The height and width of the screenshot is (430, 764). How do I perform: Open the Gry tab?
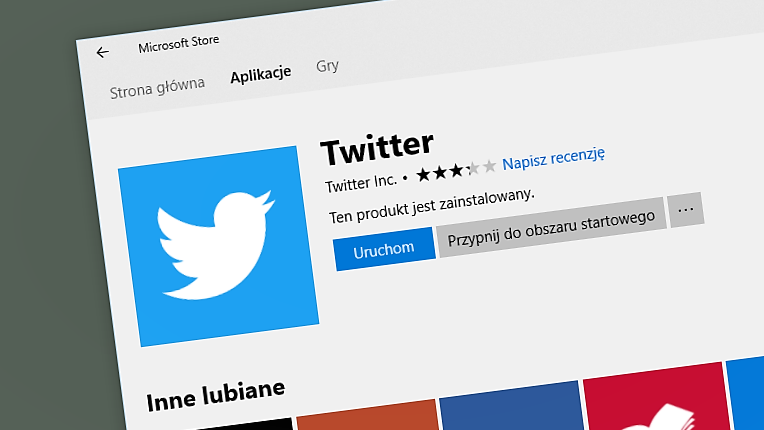tap(327, 65)
